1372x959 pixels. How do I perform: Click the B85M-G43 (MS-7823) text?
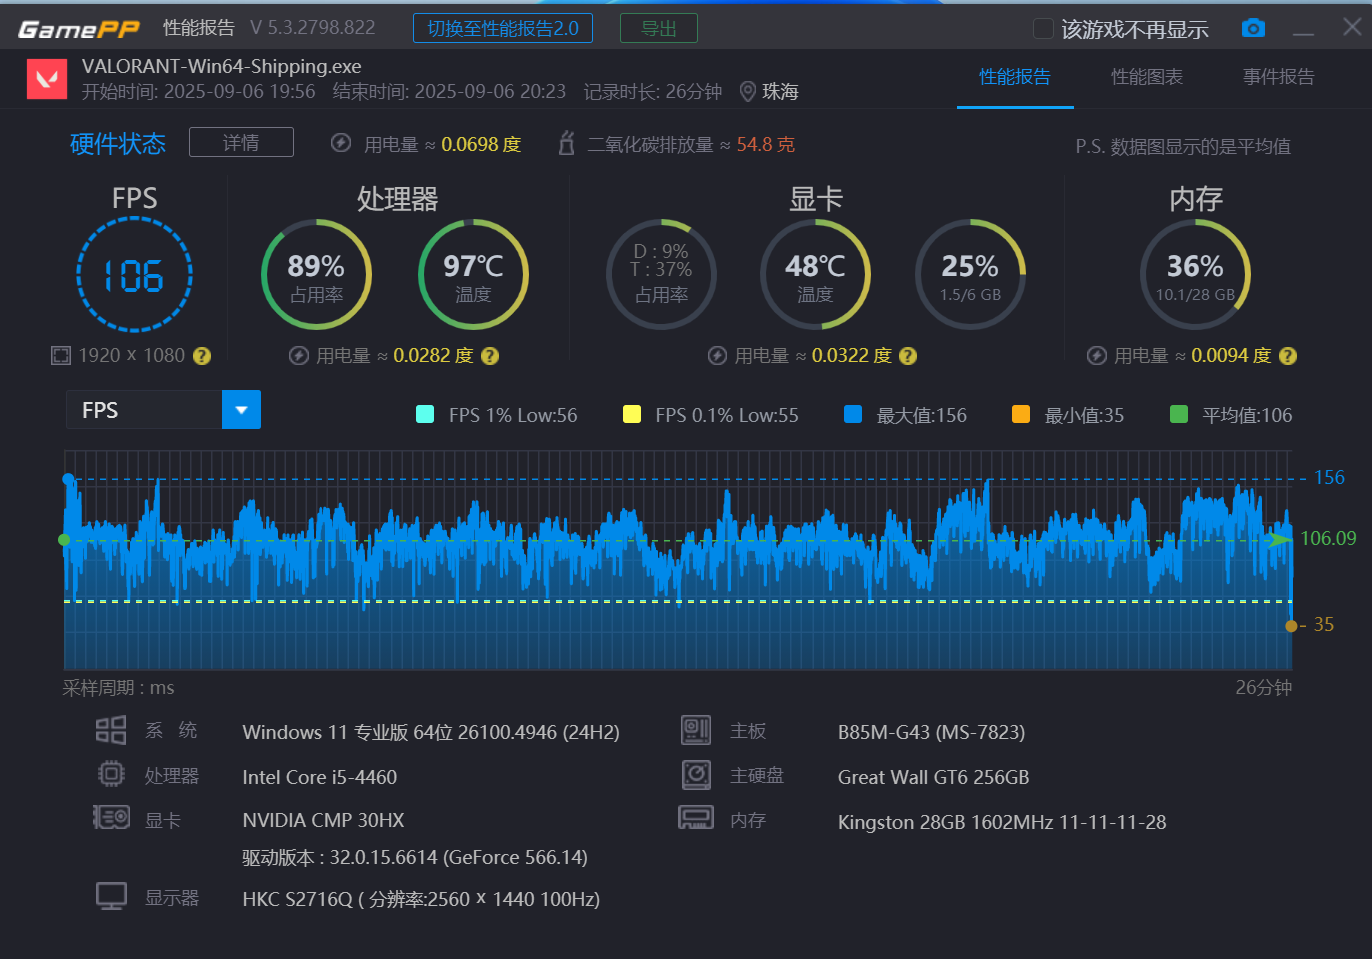click(931, 732)
